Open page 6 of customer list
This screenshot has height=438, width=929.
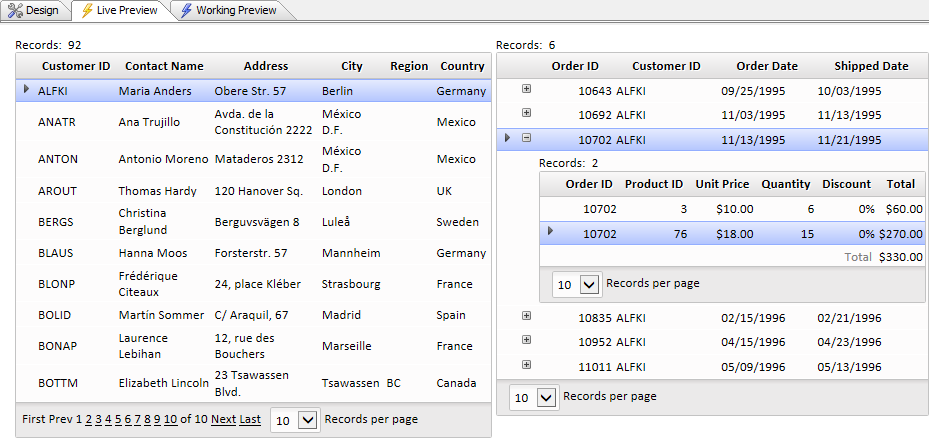(127, 420)
